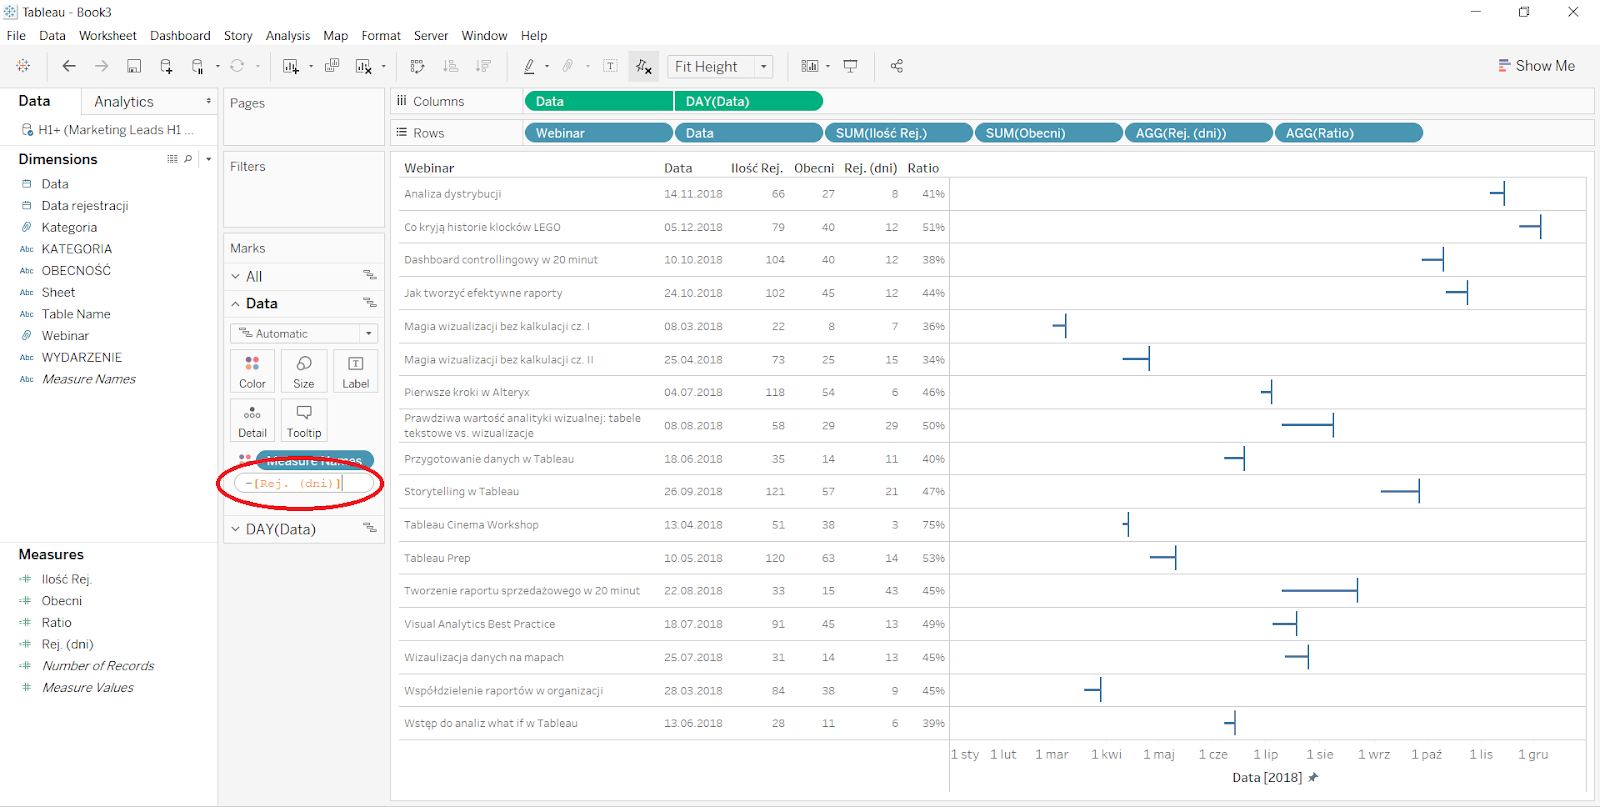This screenshot has width=1600, height=807.
Task: Toggle Show Mark Labels in toolbar
Action: tap(610, 66)
